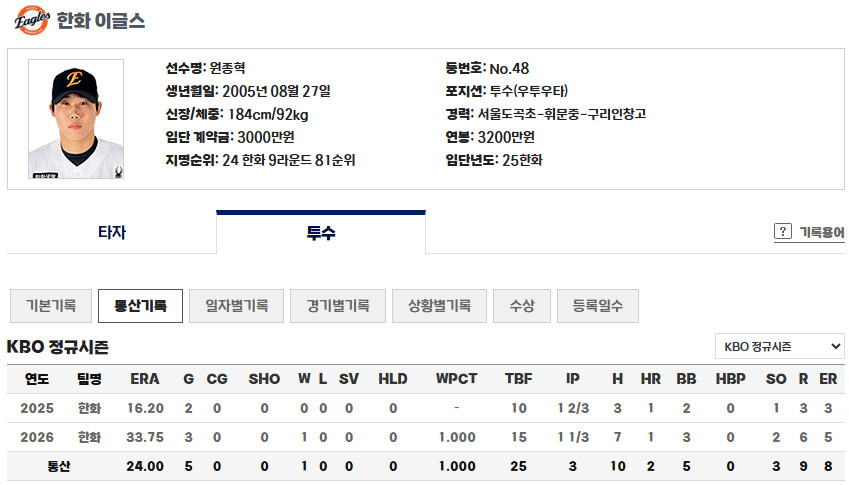
Task: Click the 한화 이글스 team title
Action: [101, 21]
